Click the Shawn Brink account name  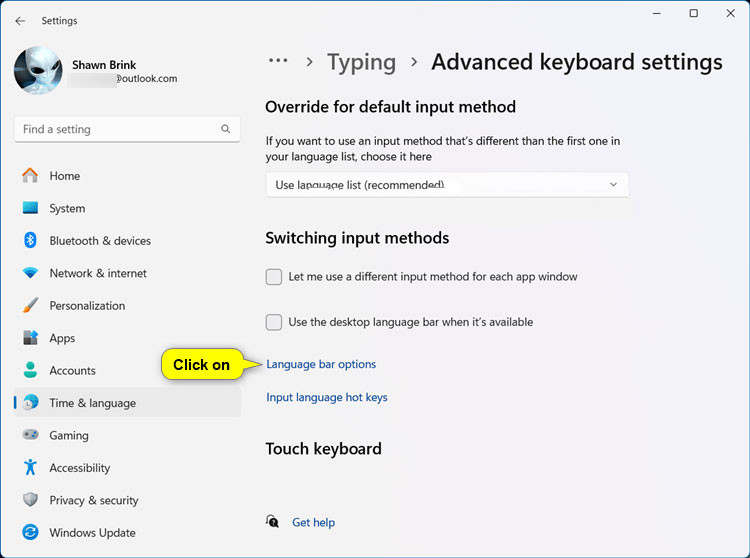point(104,65)
